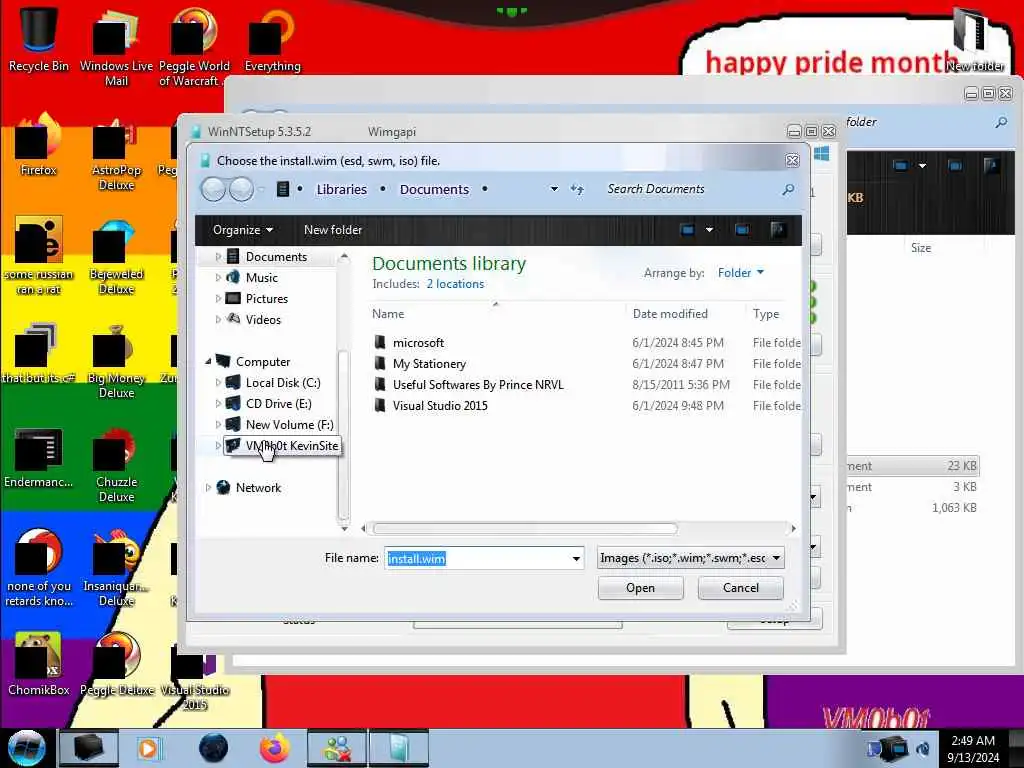Expand Documents in navigation tree

218,257
